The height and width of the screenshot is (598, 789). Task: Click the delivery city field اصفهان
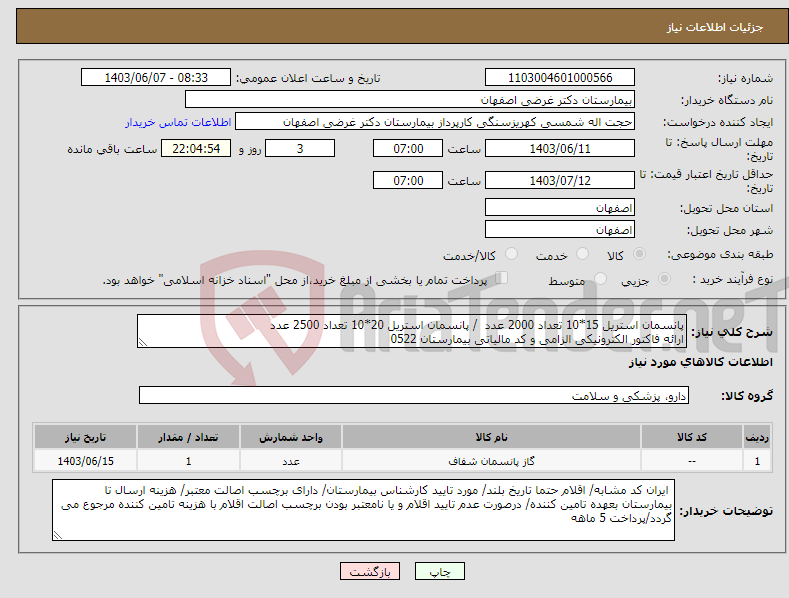560,230
